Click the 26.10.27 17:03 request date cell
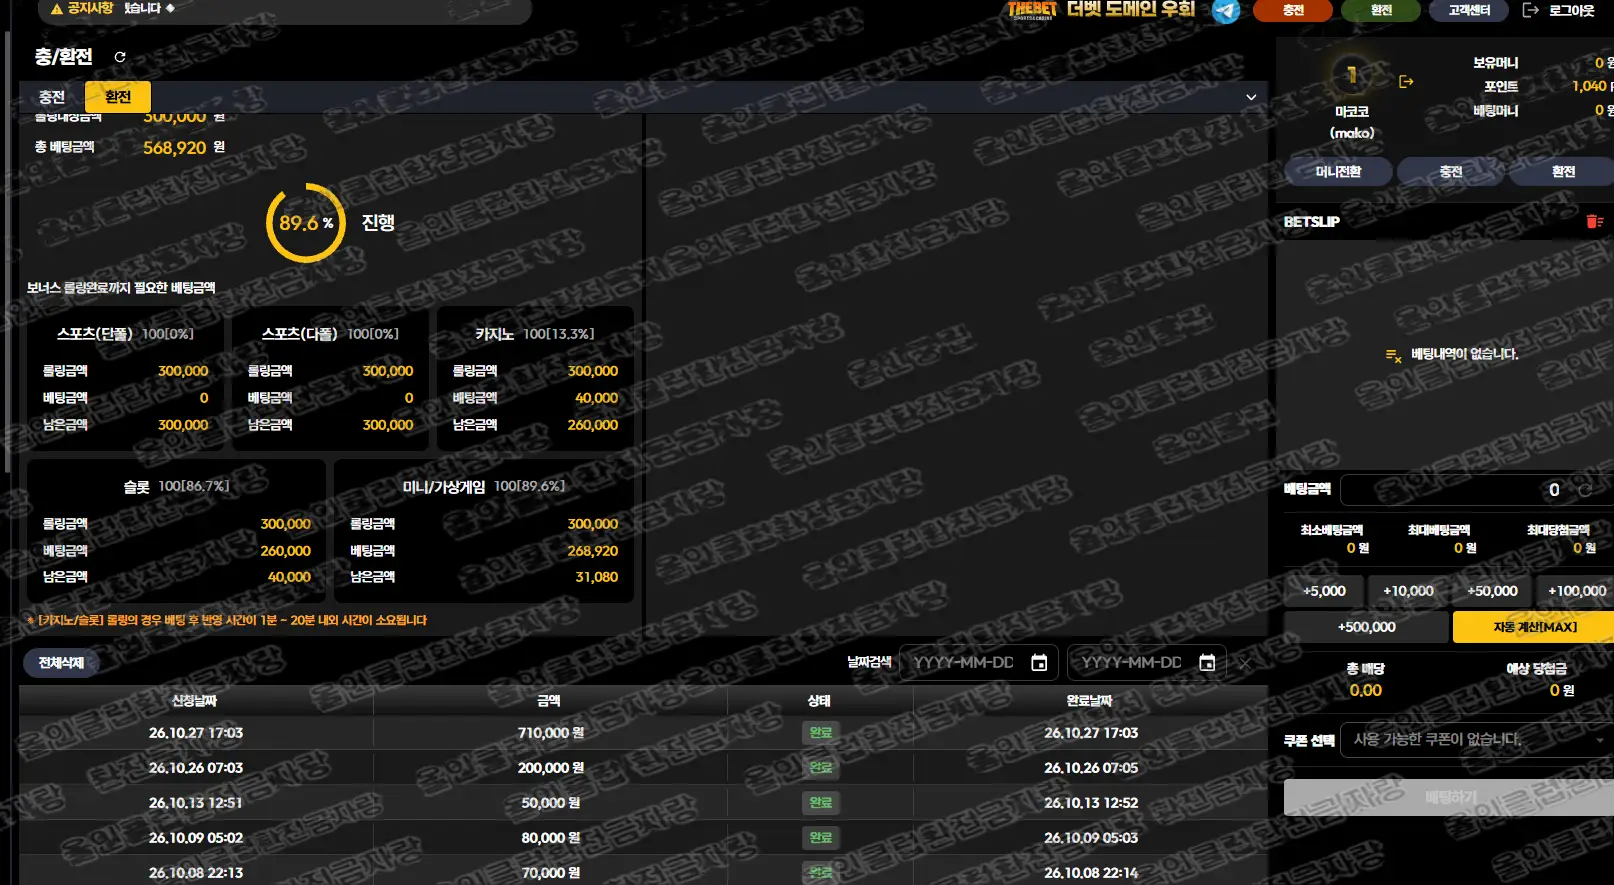Image resolution: width=1614 pixels, height=885 pixels. click(196, 733)
